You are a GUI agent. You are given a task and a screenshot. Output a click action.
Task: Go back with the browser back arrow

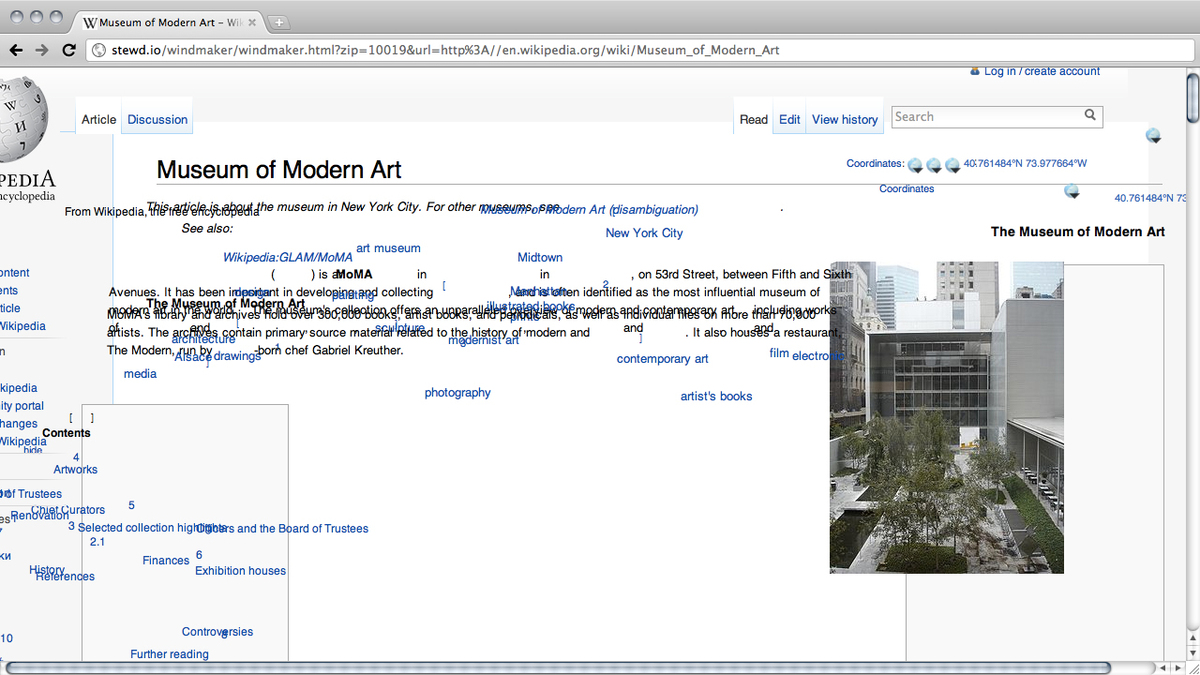click(17, 50)
